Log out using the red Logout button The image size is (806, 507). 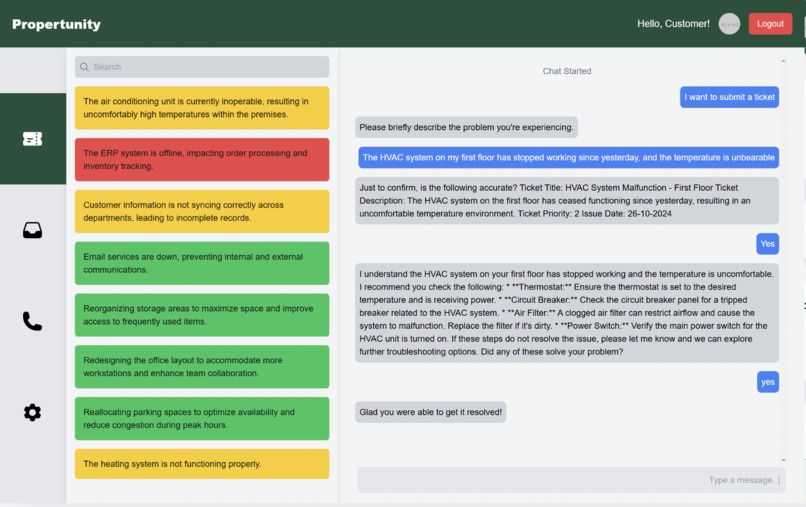(x=770, y=24)
